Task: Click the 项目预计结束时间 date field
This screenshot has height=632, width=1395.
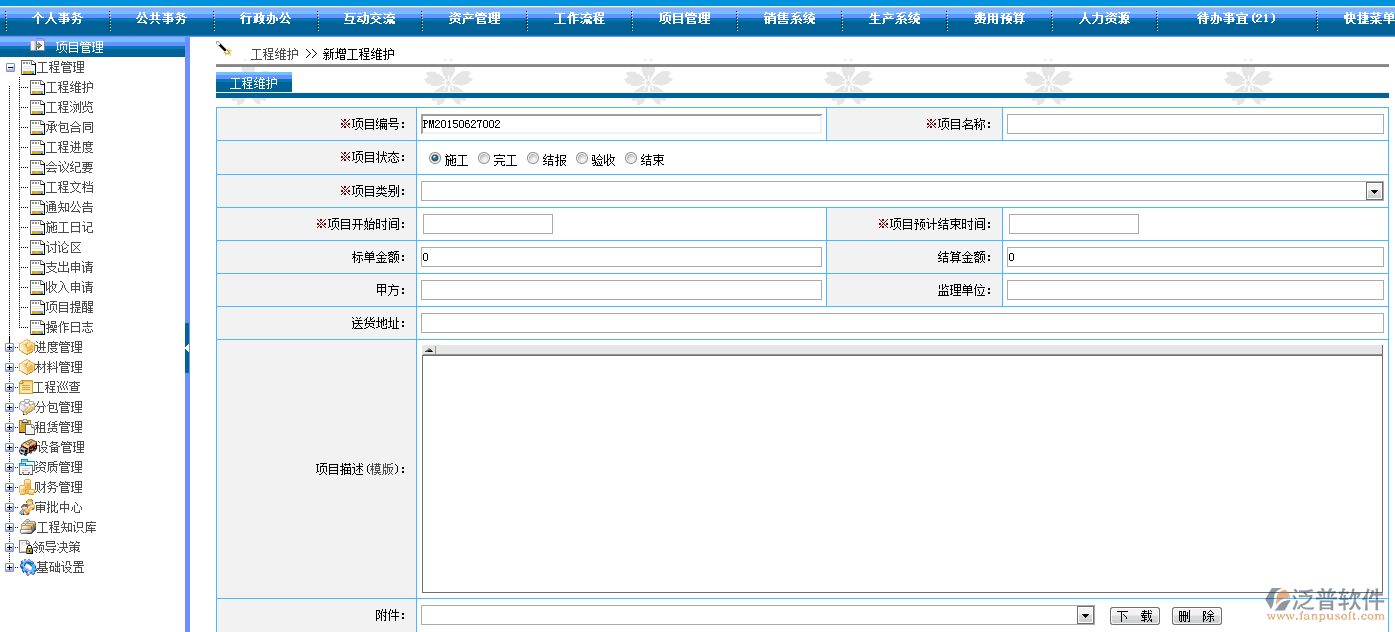Action: pyautogui.click(x=1074, y=224)
